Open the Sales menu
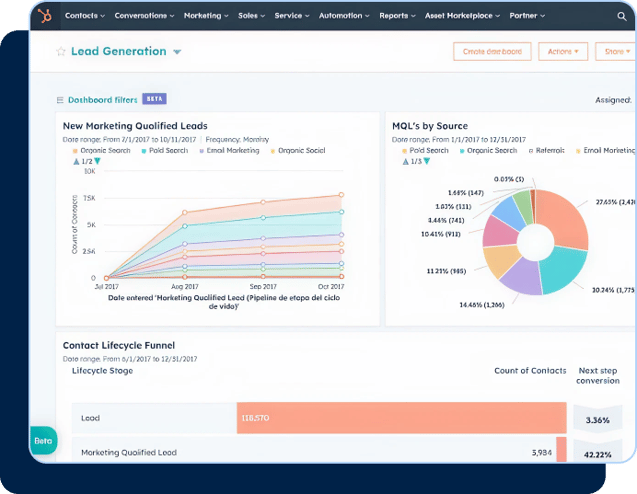 click(251, 16)
